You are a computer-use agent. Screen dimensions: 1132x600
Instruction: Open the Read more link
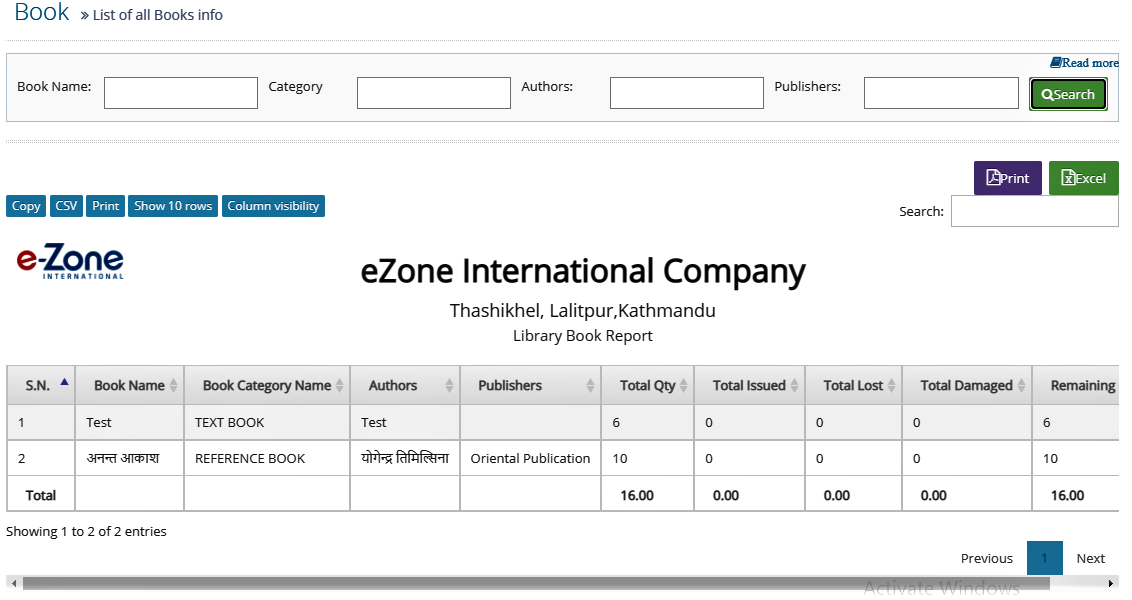coord(1084,63)
